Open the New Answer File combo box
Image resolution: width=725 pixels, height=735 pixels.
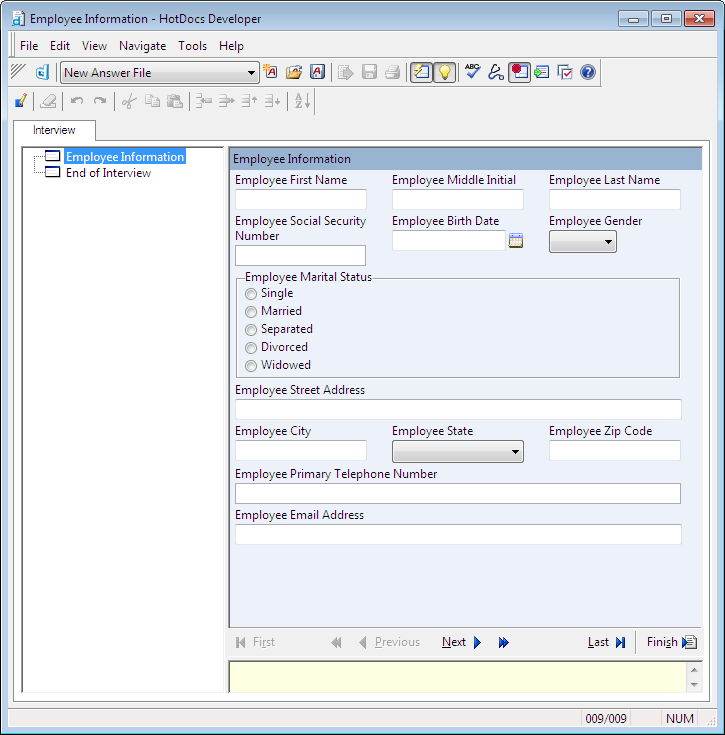tap(252, 73)
